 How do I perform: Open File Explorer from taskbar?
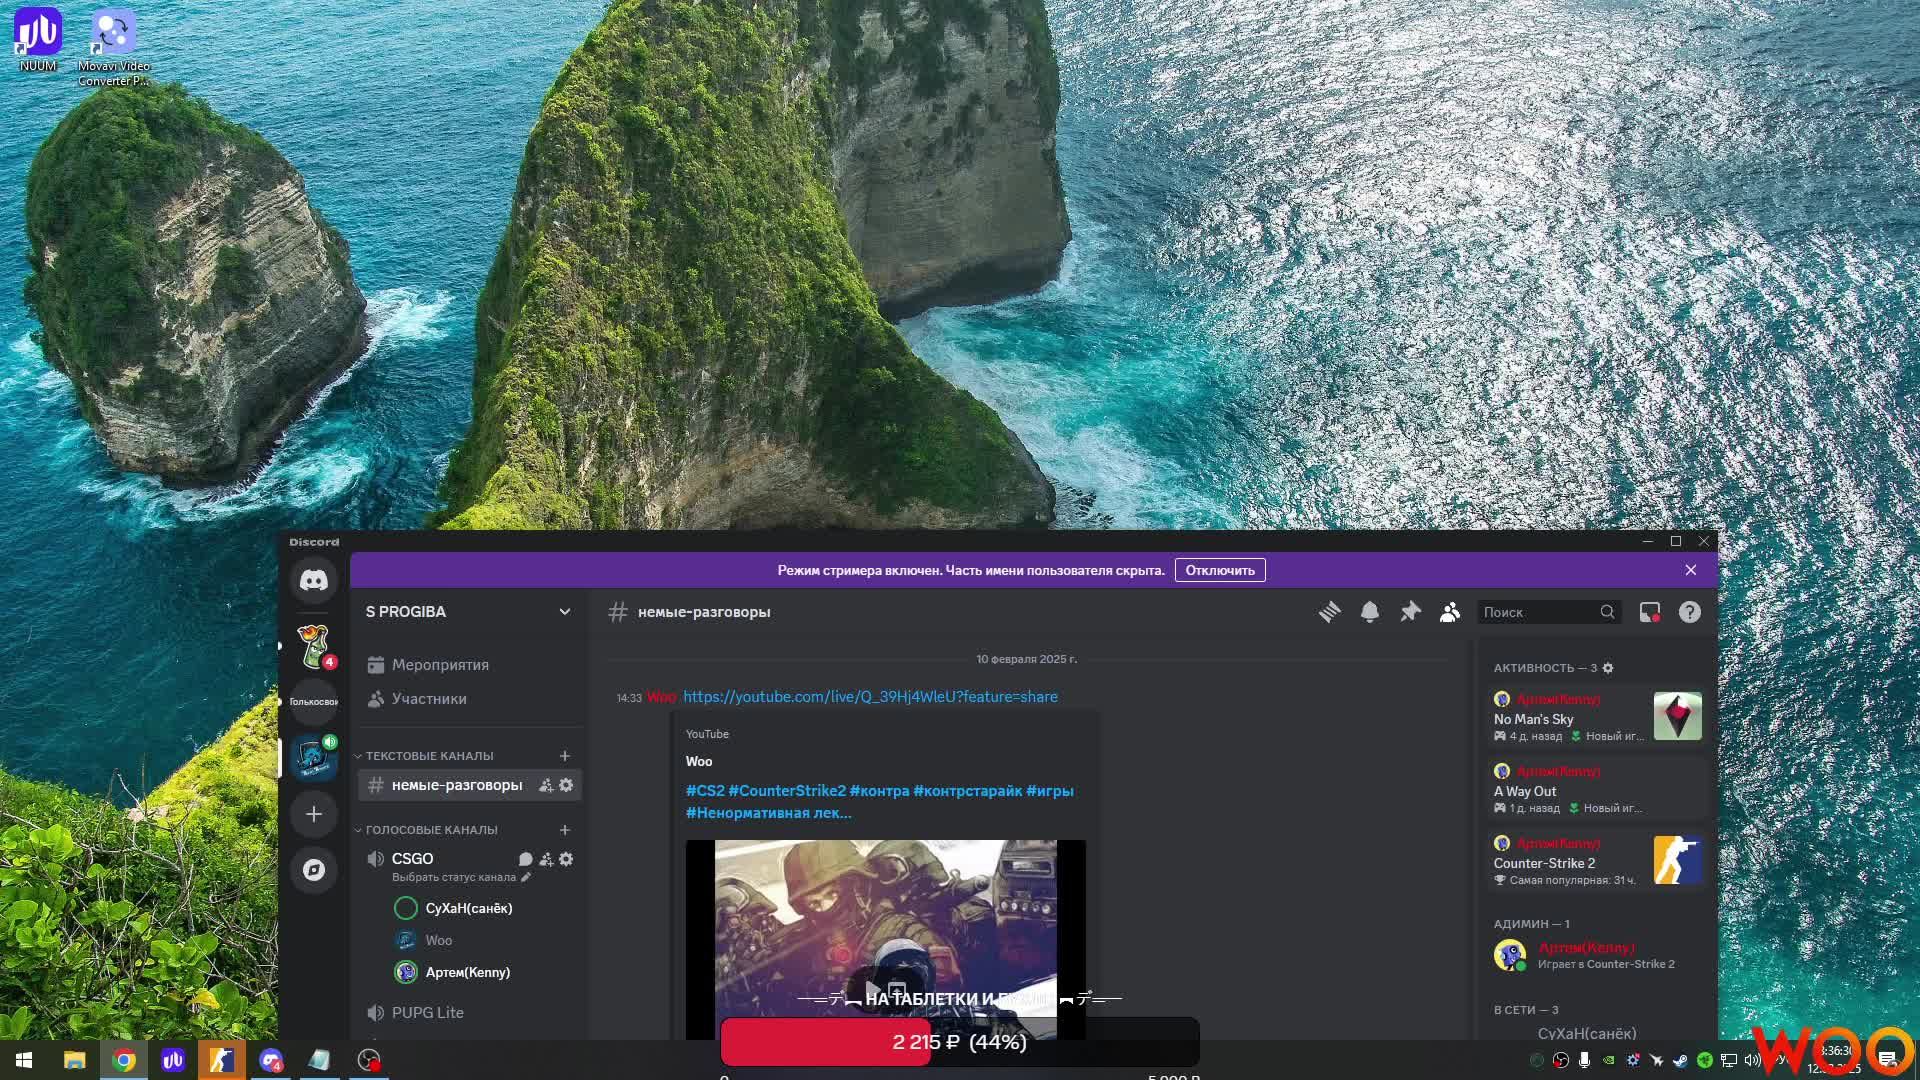pos(74,1060)
